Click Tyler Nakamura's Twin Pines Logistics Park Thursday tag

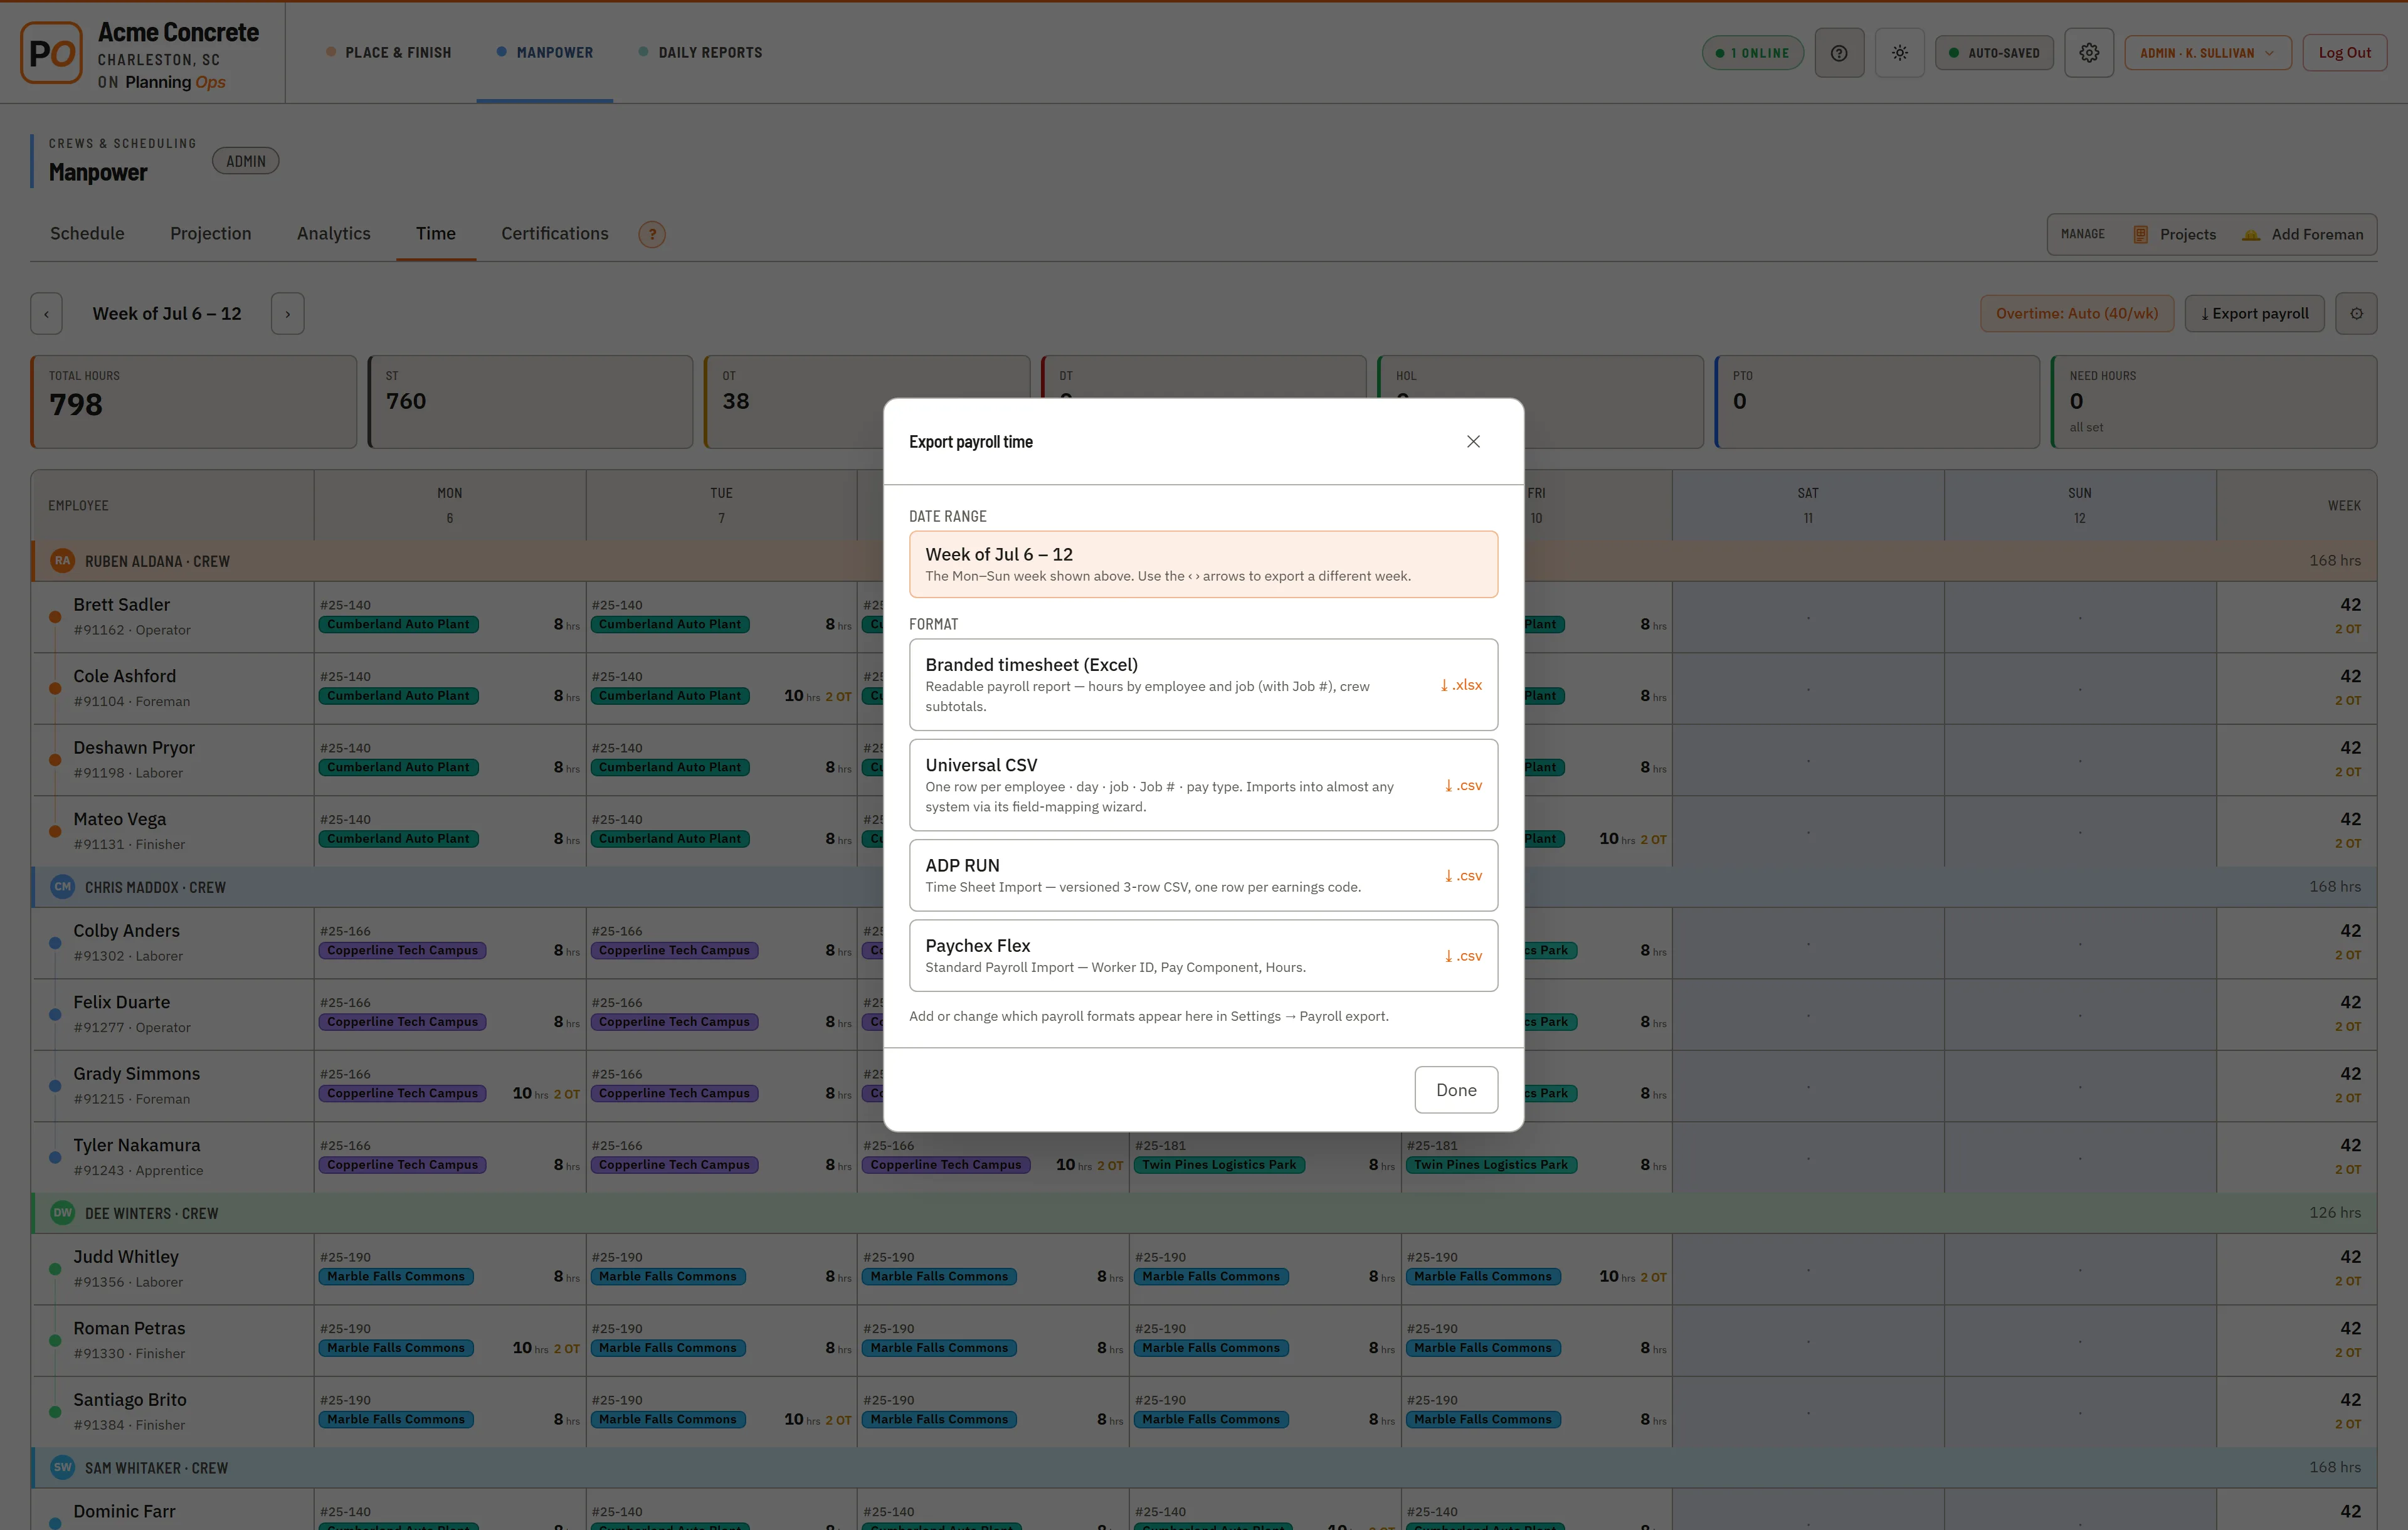click(1219, 1165)
